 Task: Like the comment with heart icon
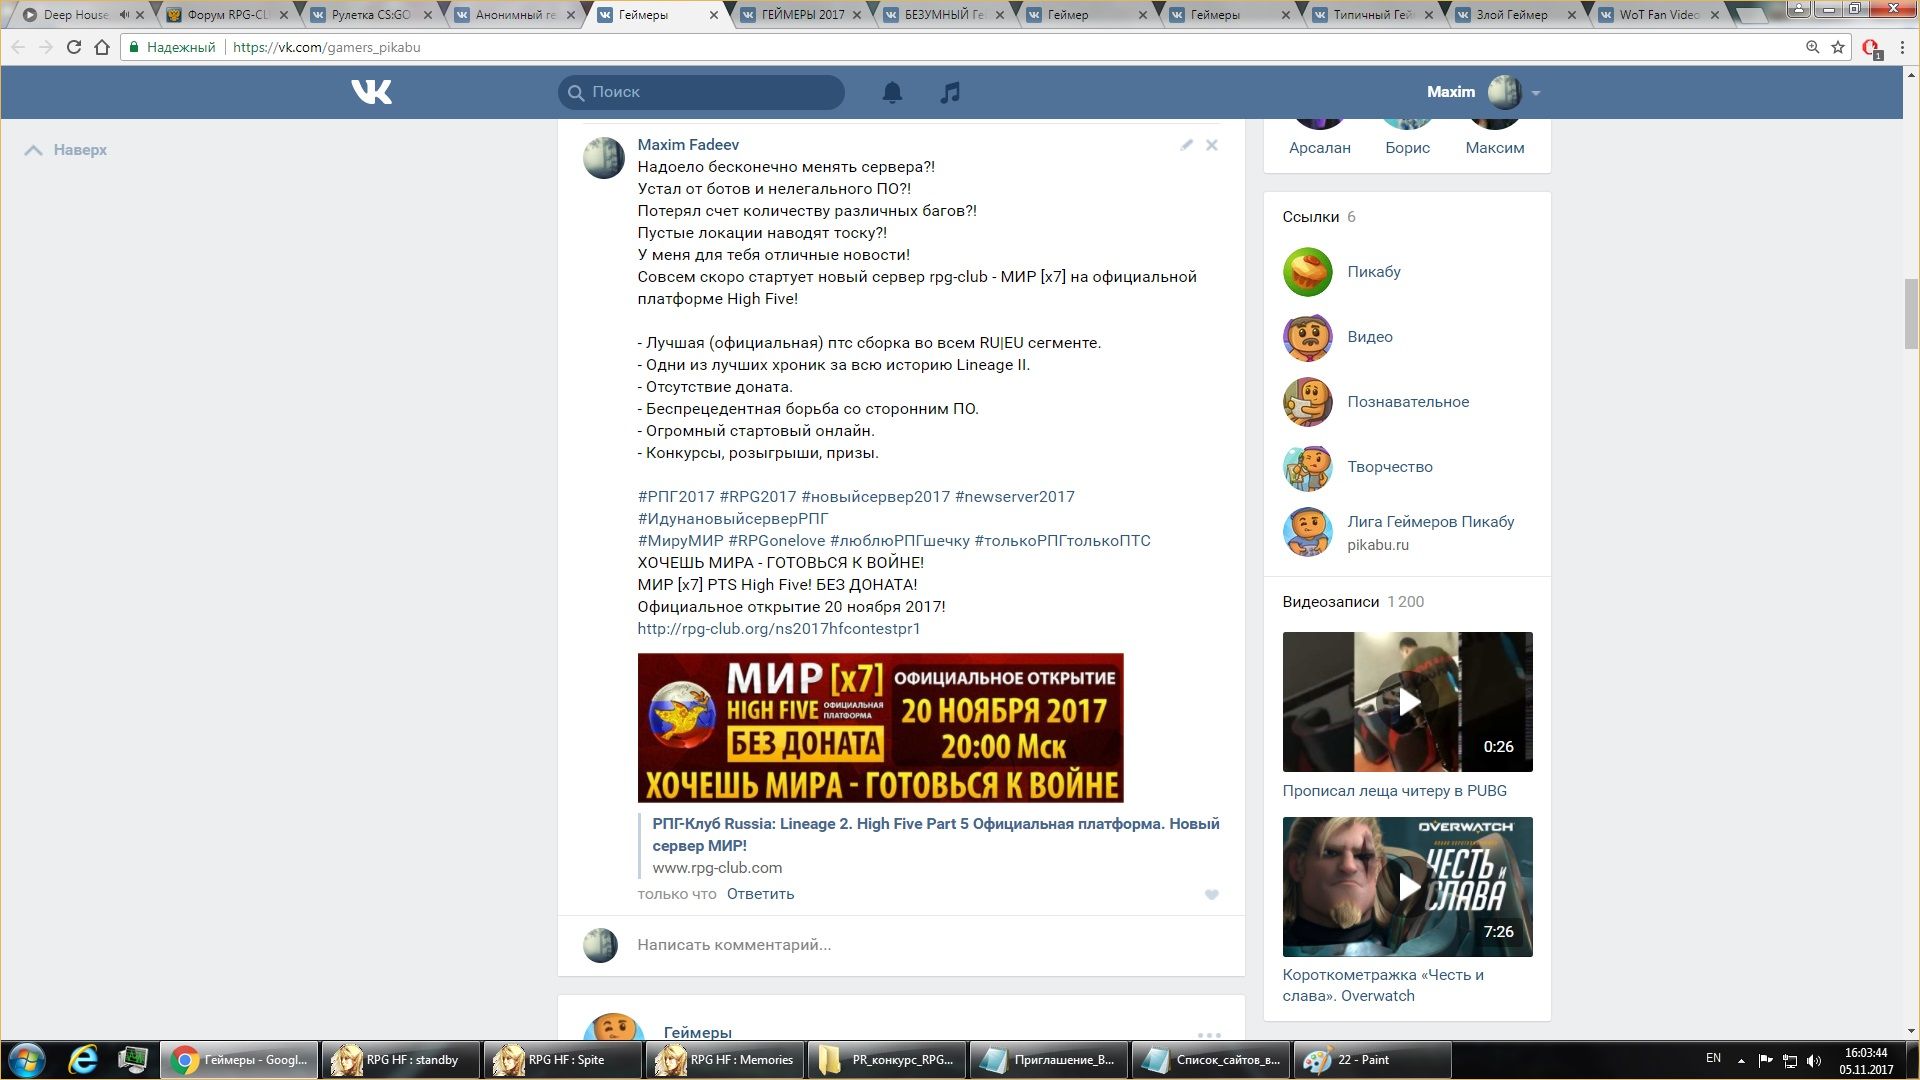click(x=1211, y=895)
